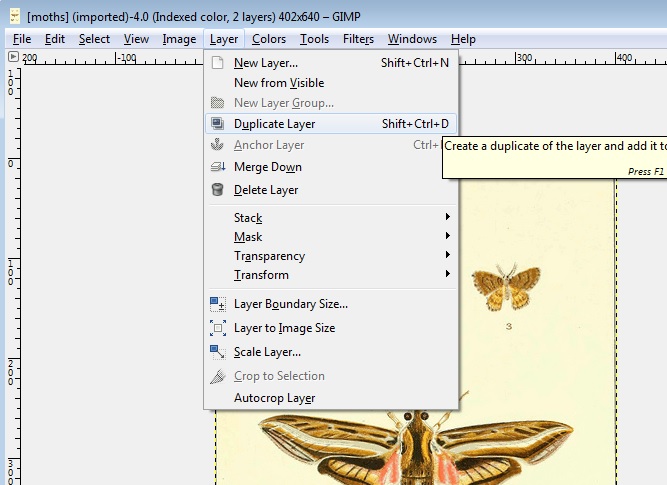Click the large moth's right wing on canvas

504,442
